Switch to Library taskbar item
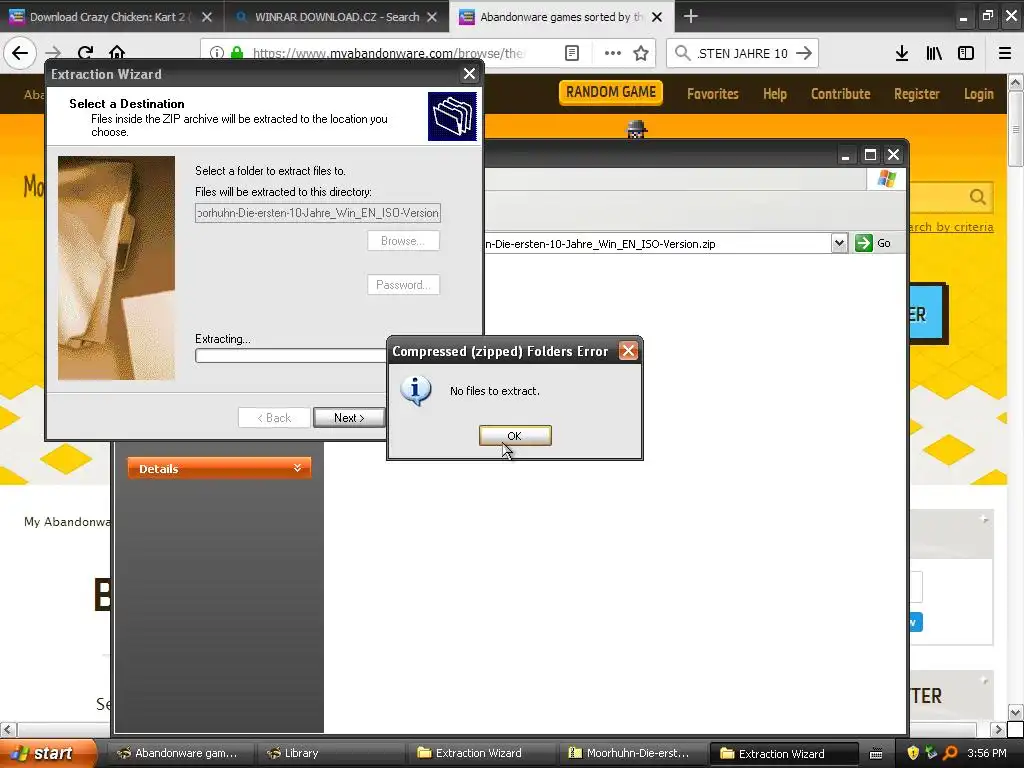This screenshot has height=768, width=1024. [x=330, y=753]
